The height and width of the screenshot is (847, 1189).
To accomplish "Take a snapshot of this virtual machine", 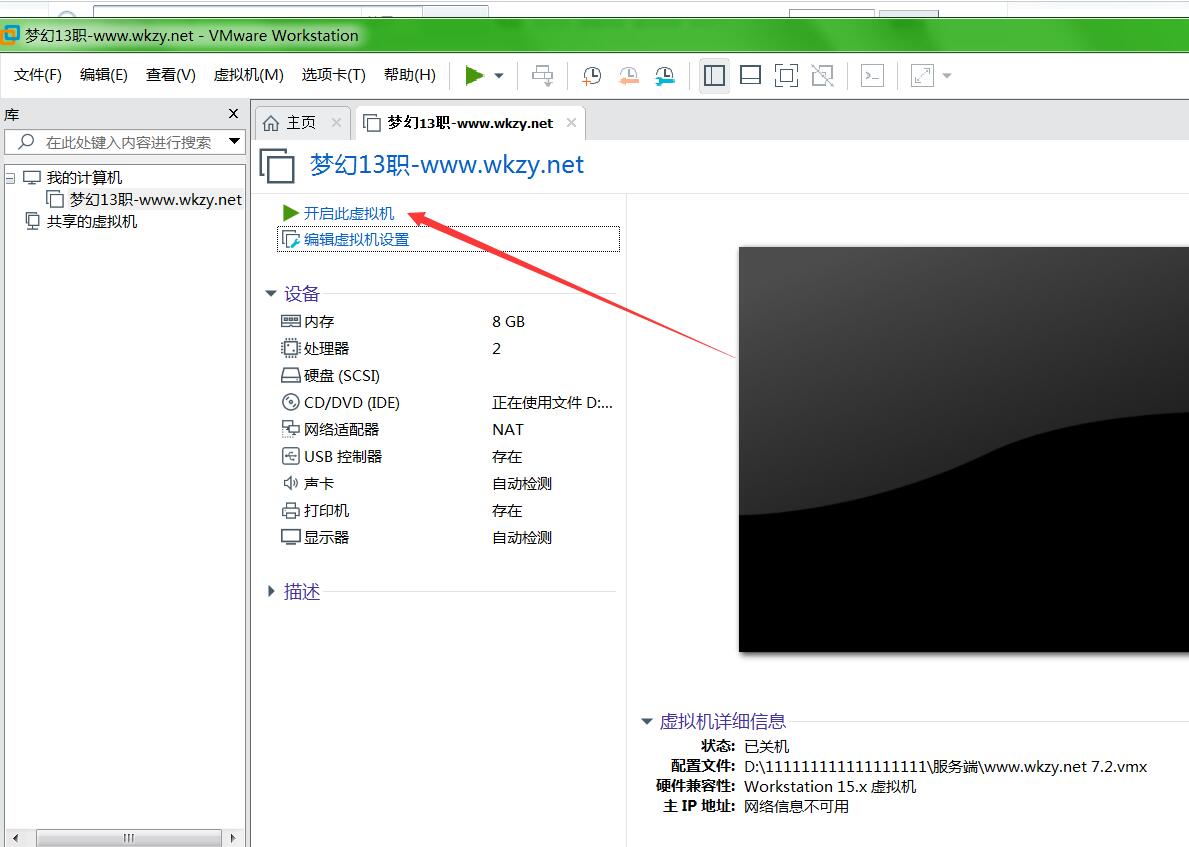I will pos(592,76).
